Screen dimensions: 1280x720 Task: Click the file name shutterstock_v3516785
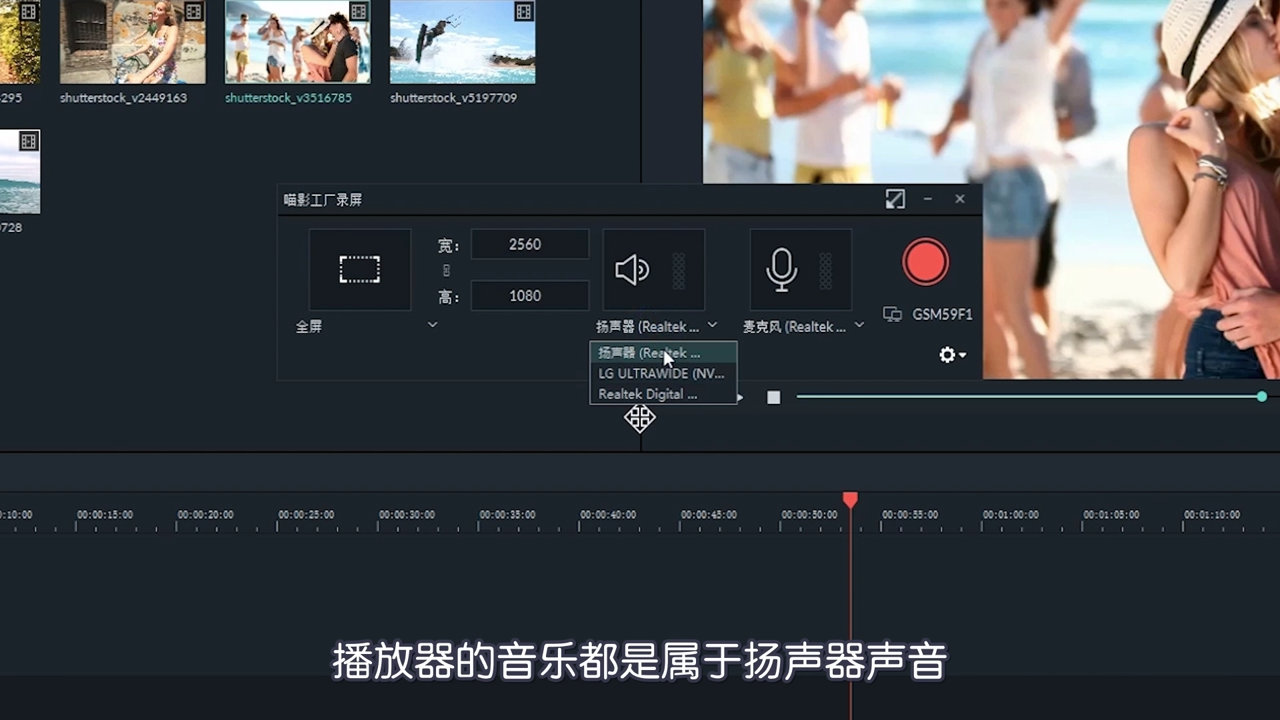click(x=288, y=98)
